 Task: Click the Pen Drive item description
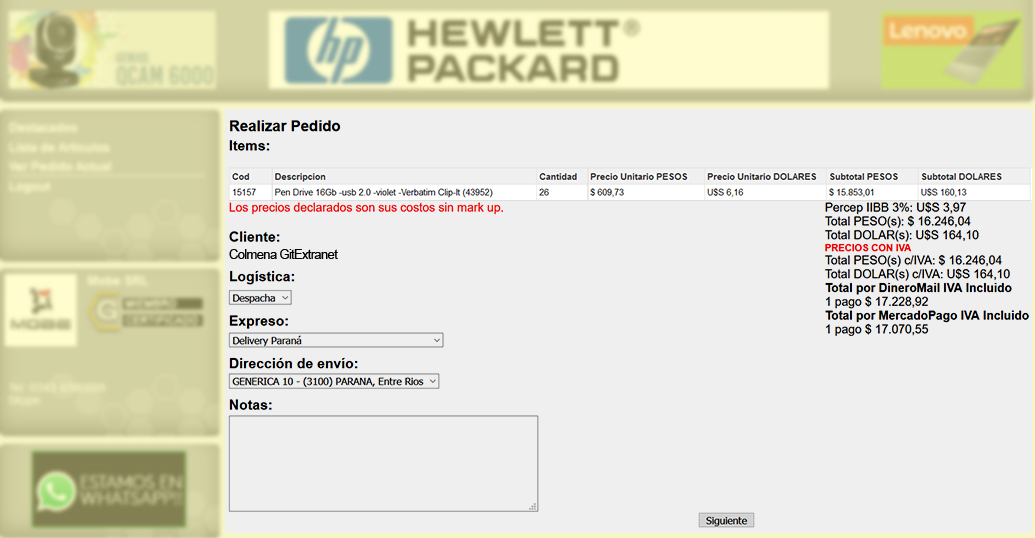pos(384,192)
